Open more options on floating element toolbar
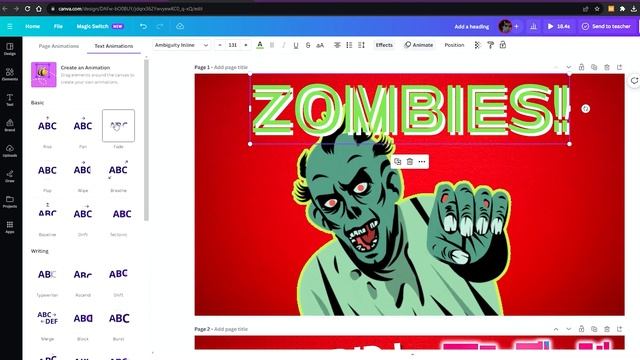 click(x=422, y=162)
